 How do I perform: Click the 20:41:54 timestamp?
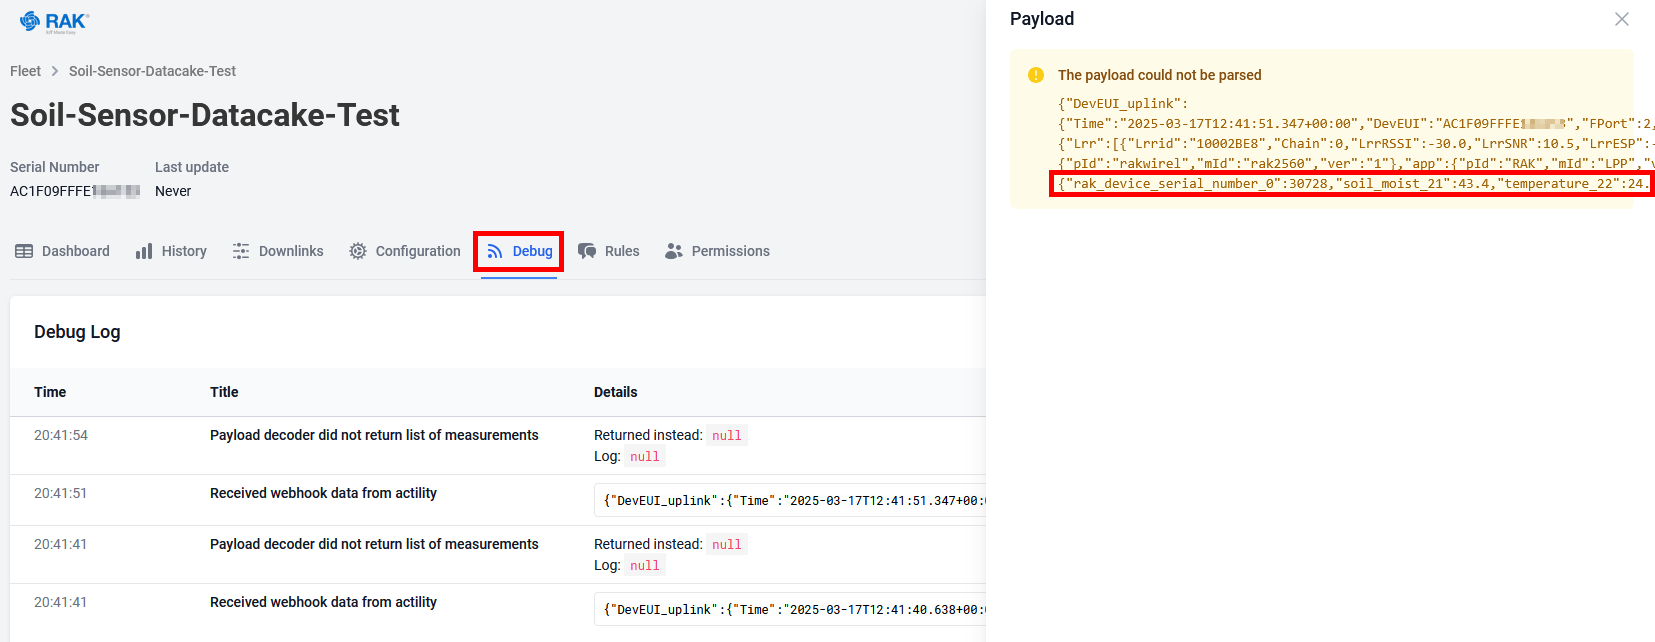pos(61,435)
